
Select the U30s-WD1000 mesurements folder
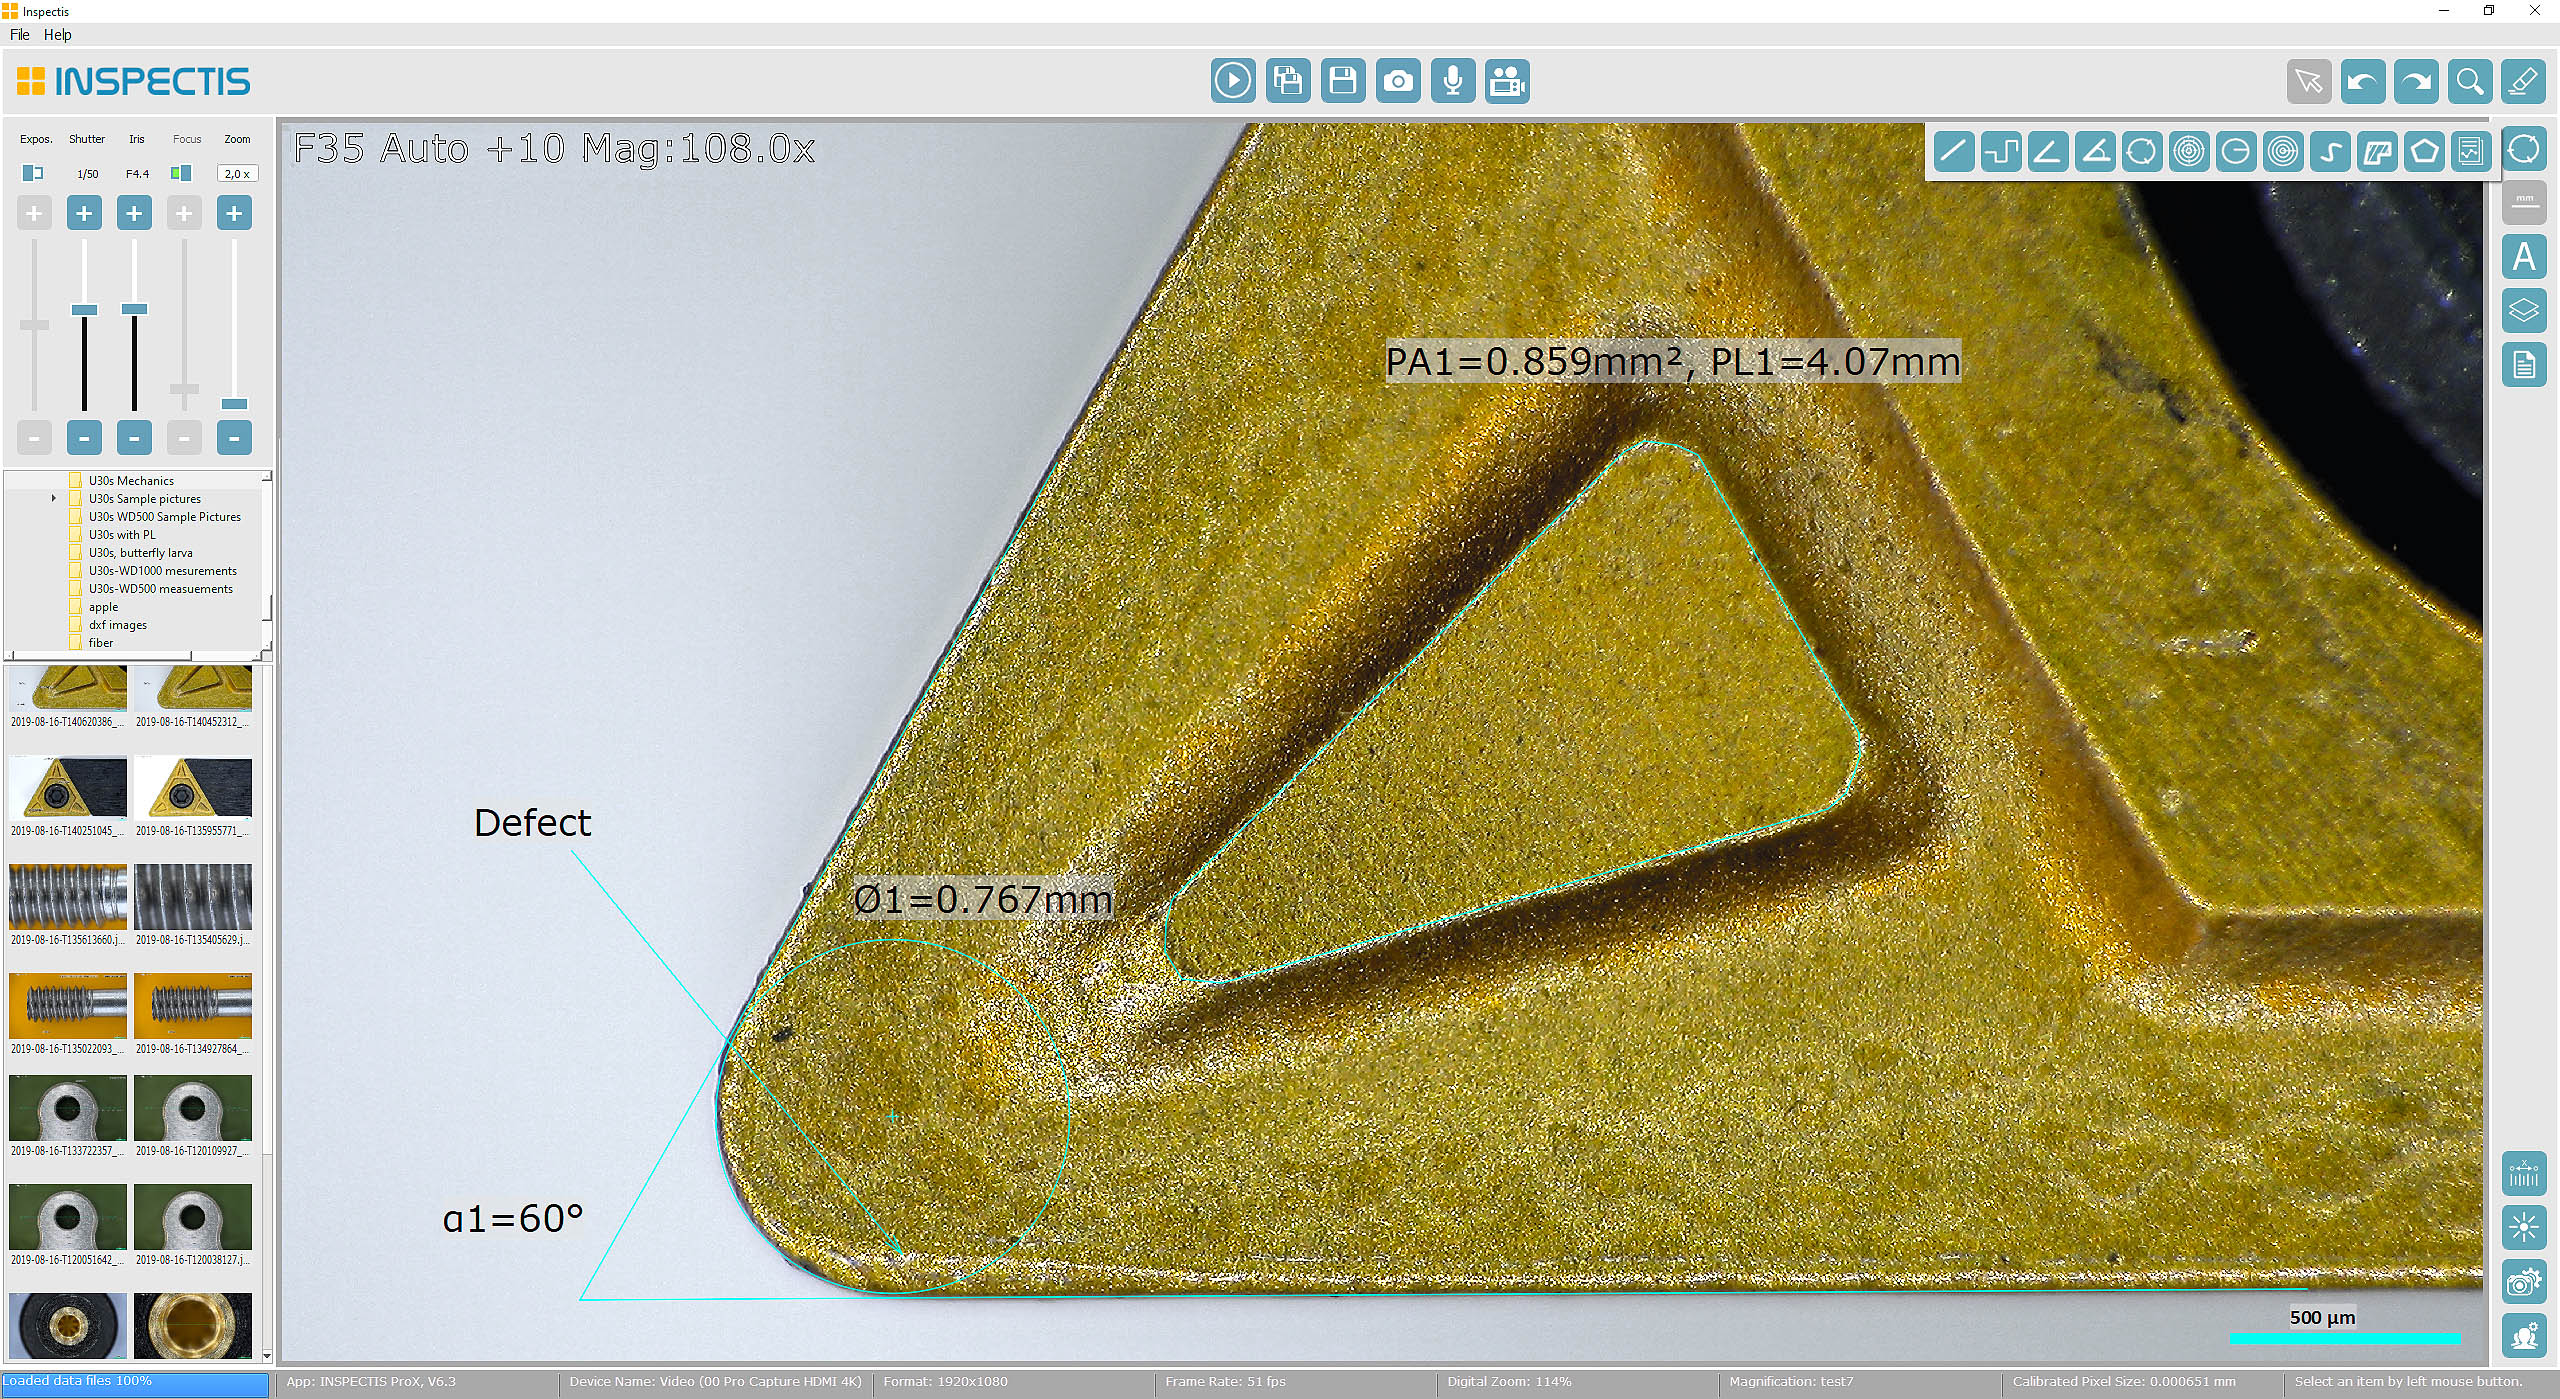click(x=163, y=571)
